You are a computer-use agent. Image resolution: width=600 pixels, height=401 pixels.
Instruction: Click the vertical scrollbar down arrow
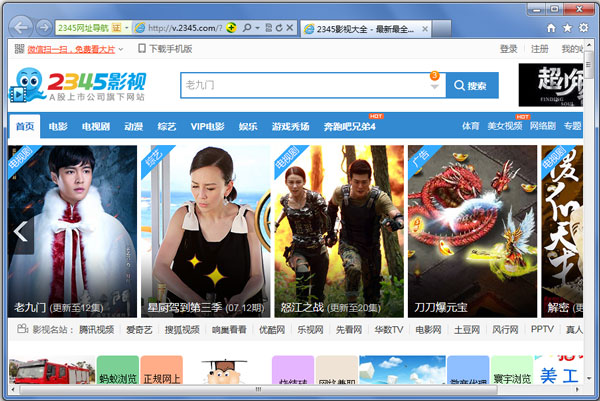click(589, 379)
